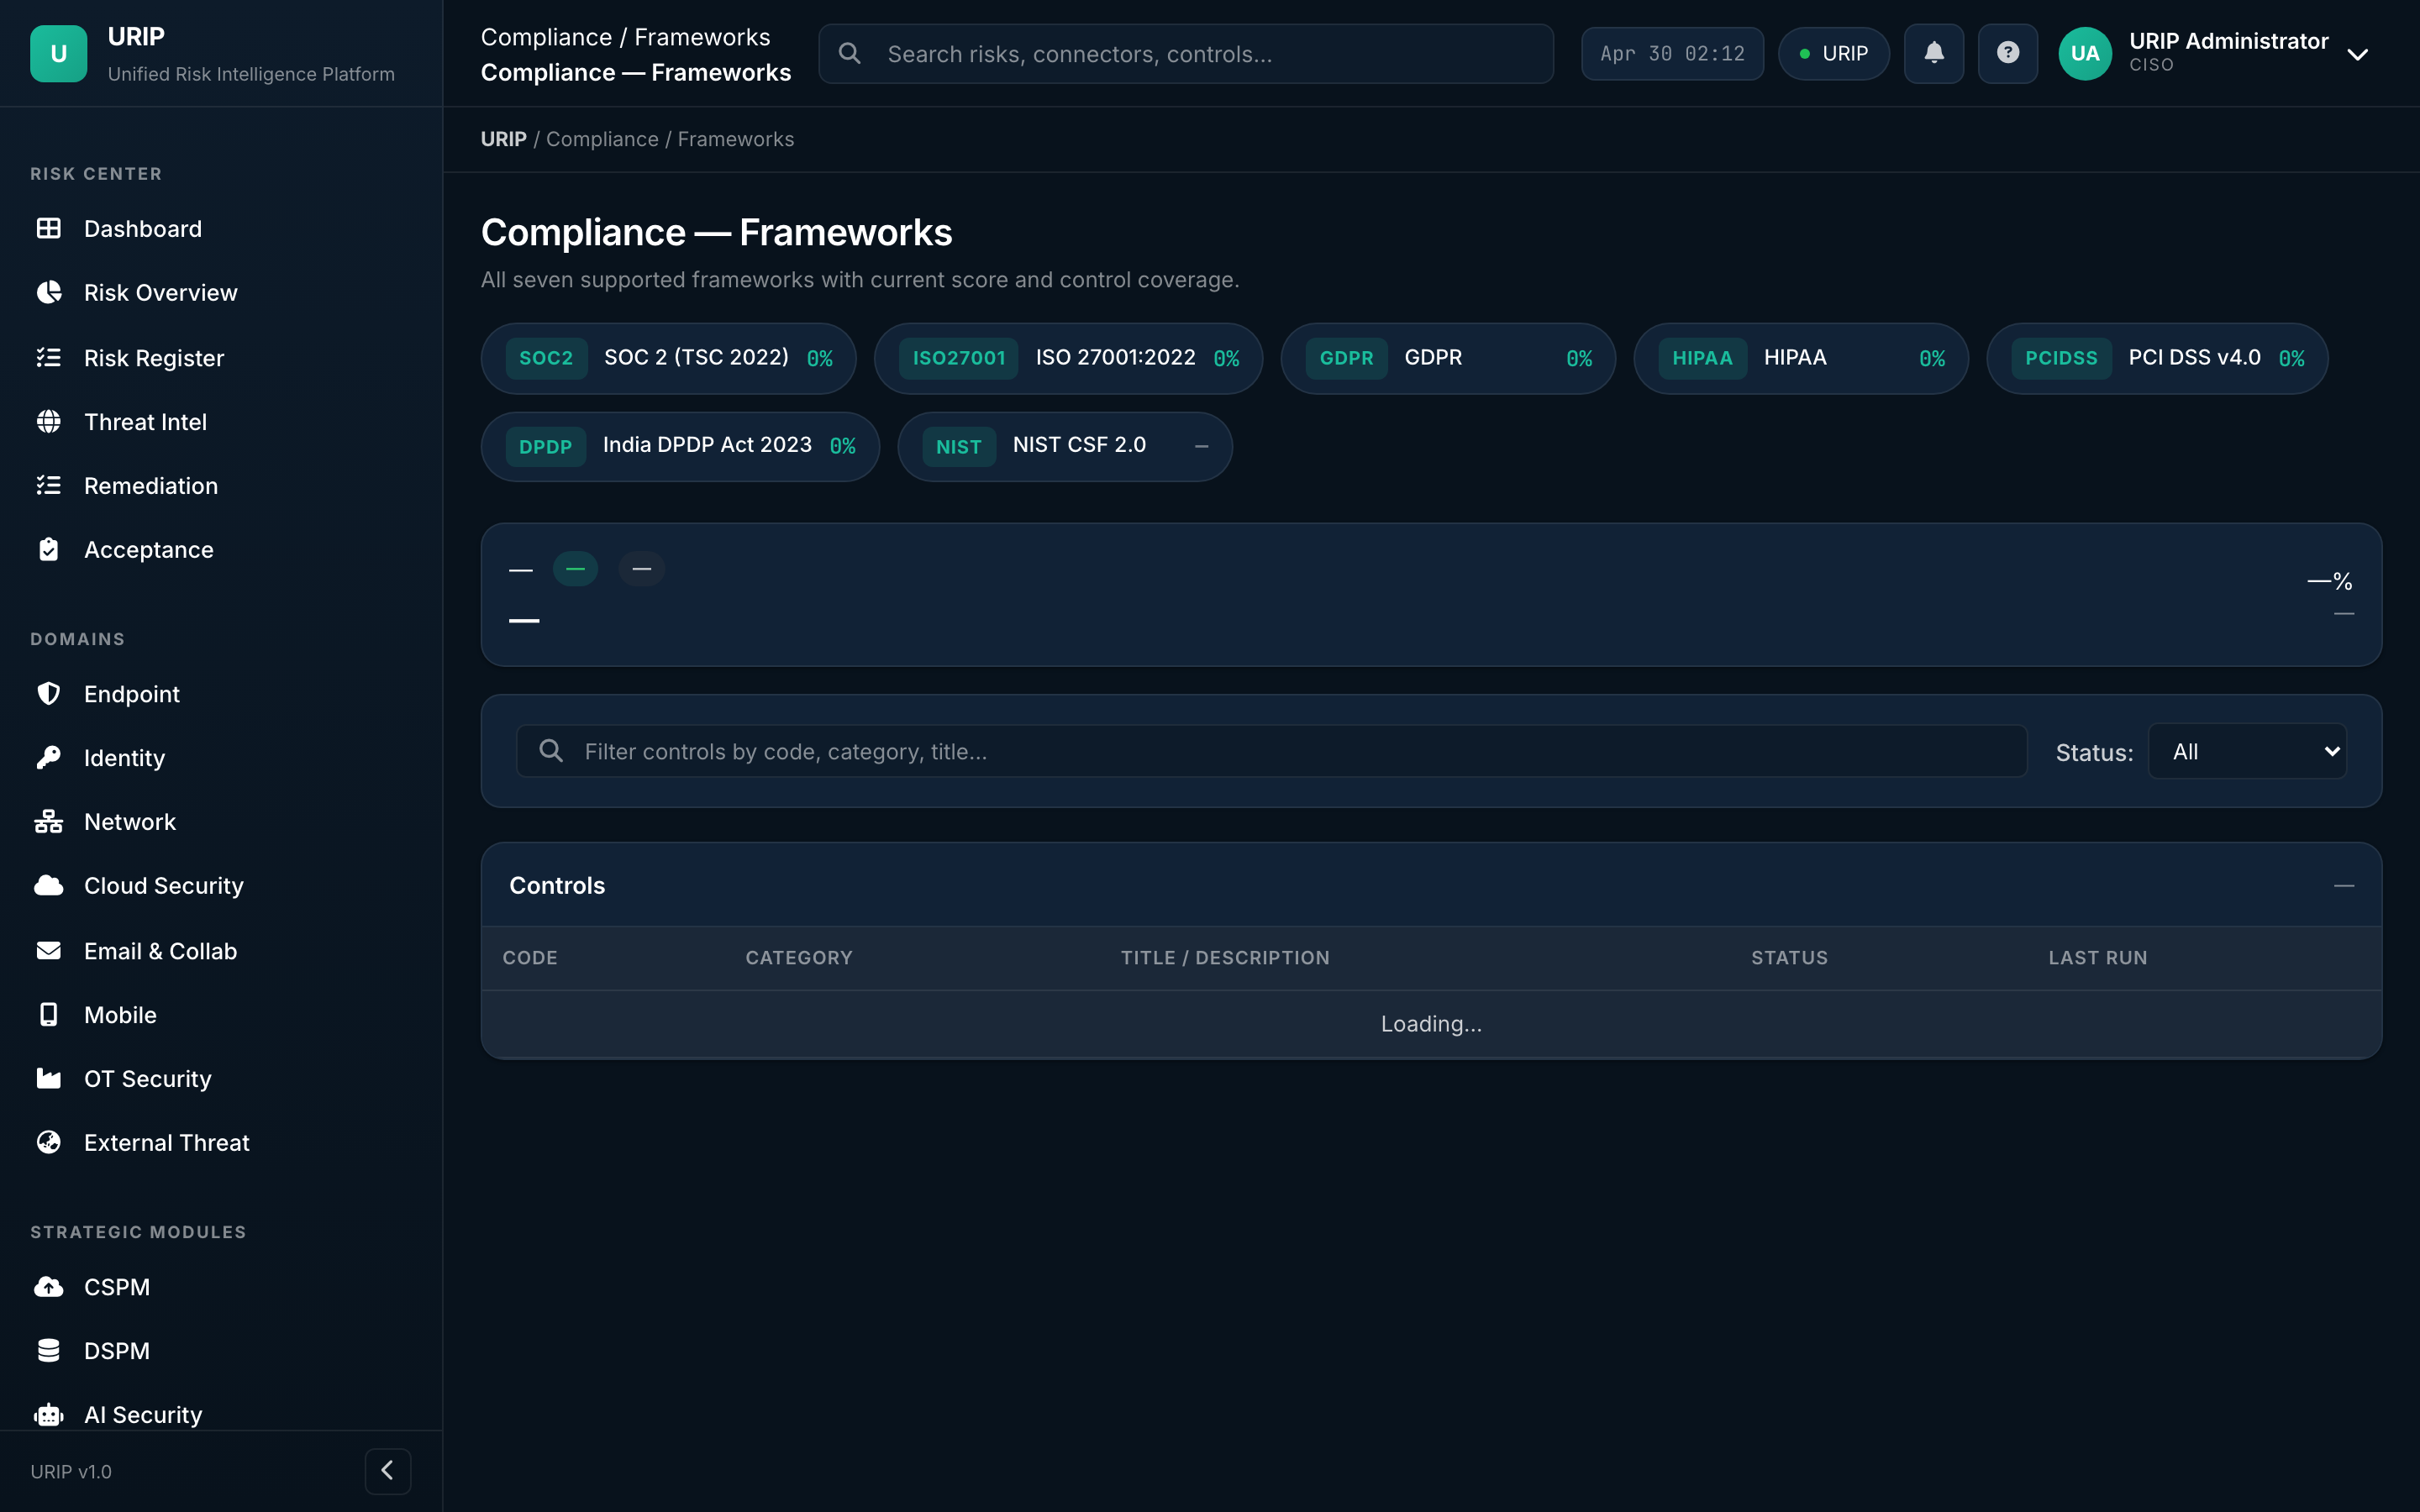
Task: Click the green status pill in summary card
Action: (575, 569)
